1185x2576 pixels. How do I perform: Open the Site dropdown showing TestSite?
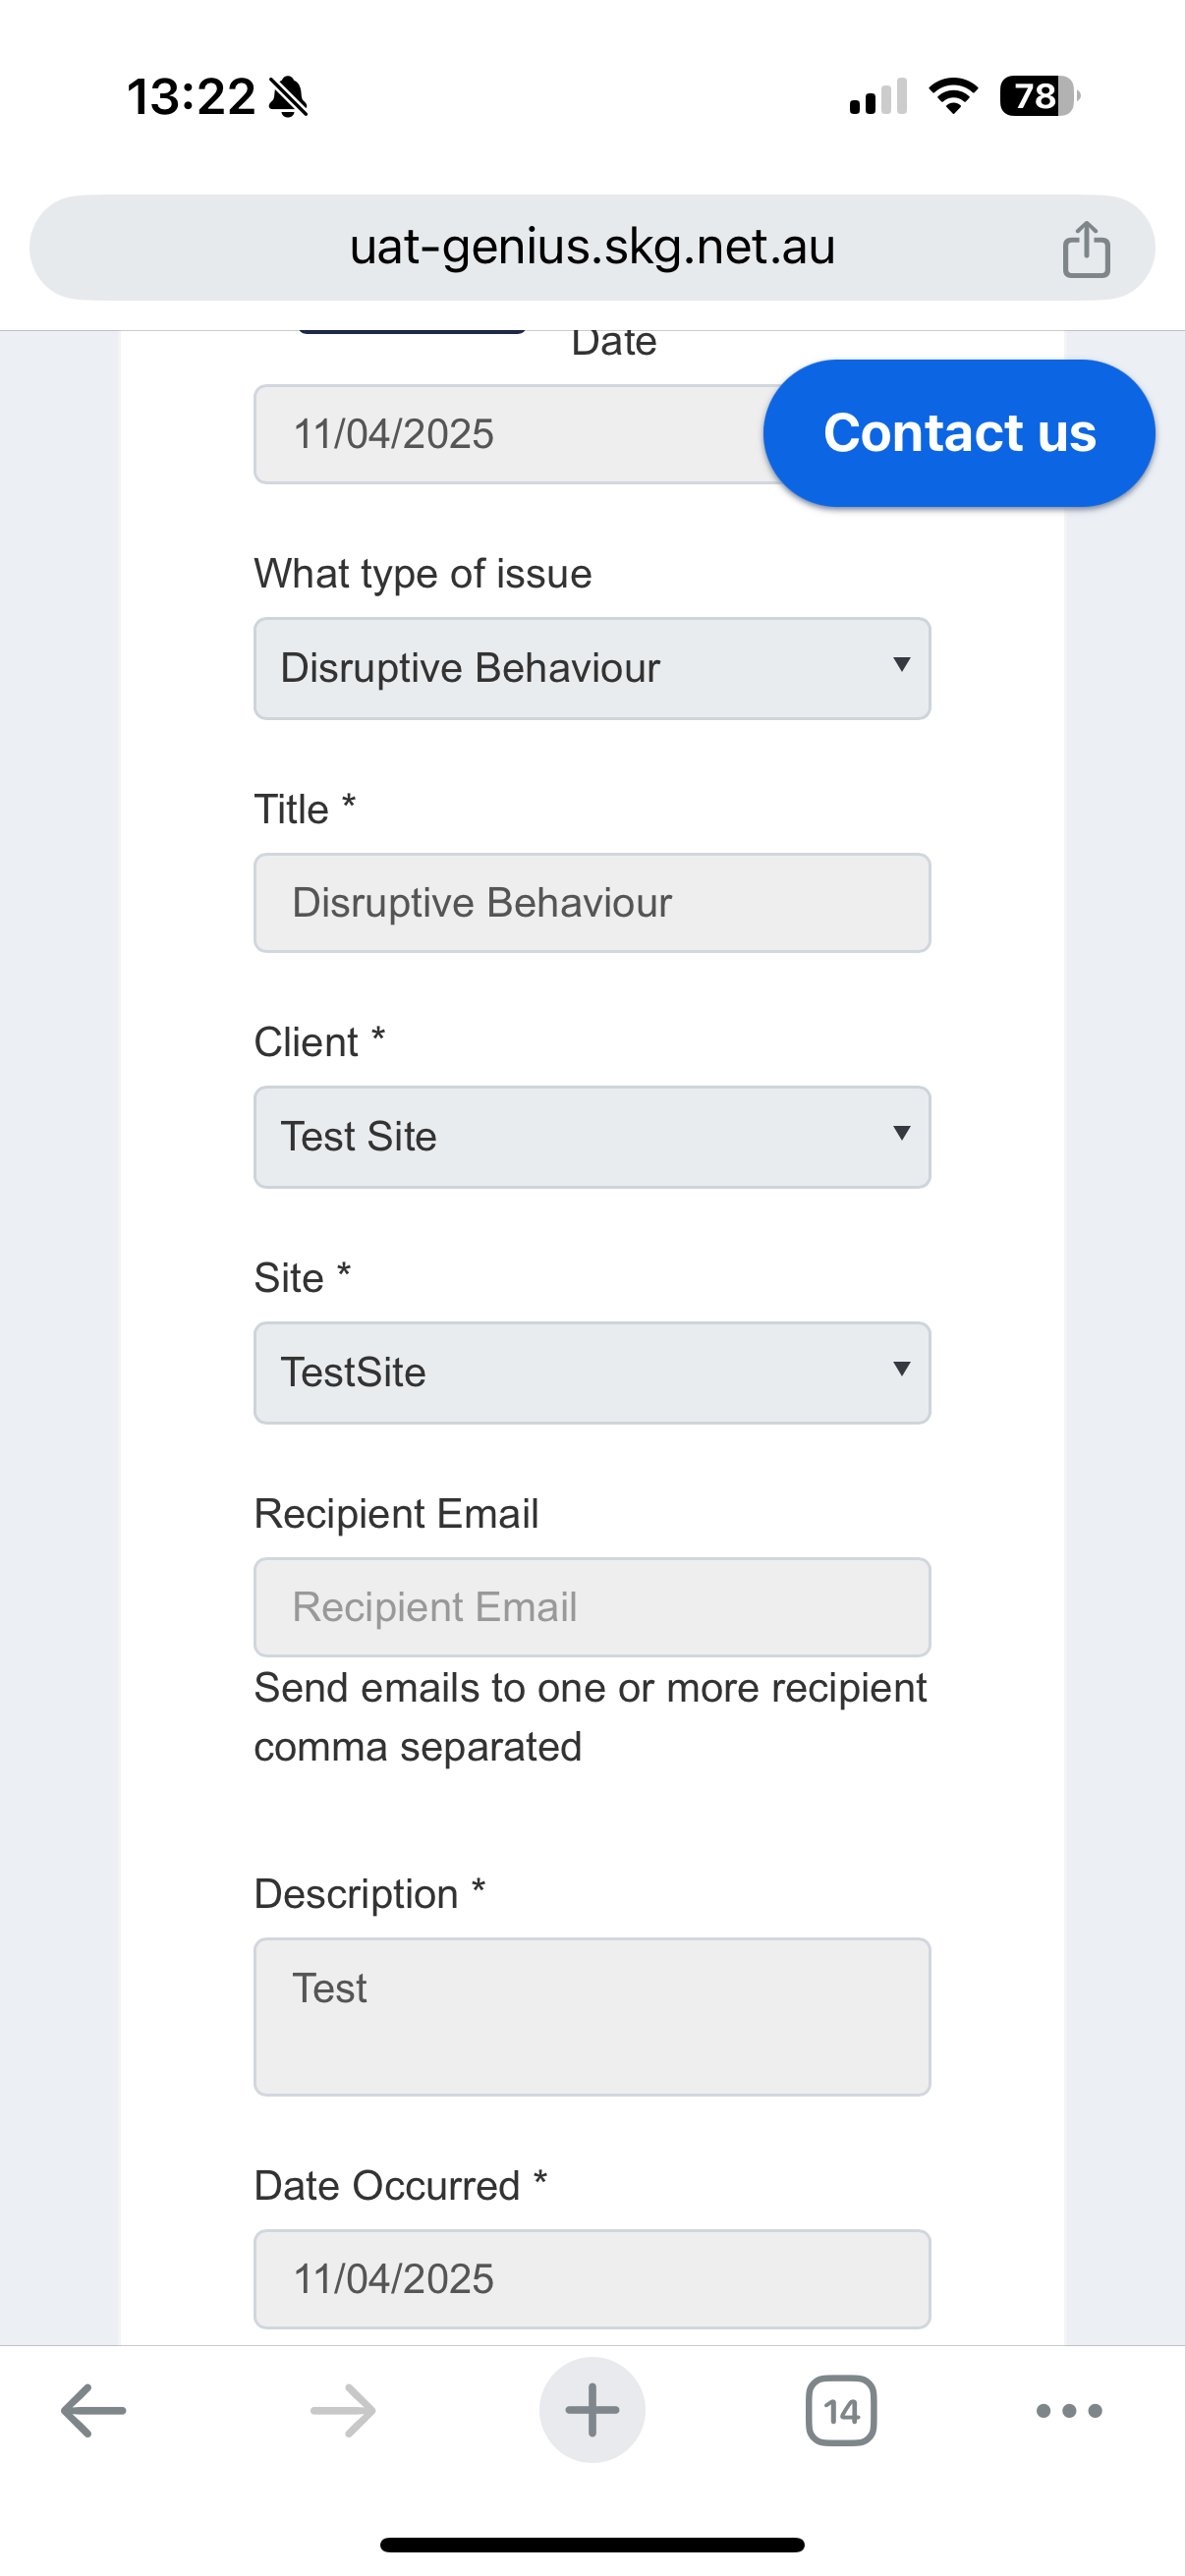coord(592,1373)
